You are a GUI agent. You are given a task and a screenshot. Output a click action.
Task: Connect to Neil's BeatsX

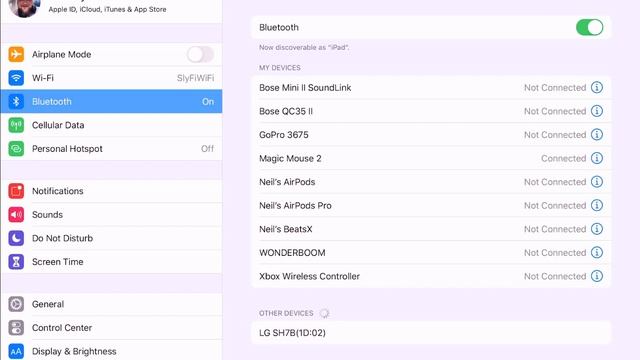pyautogui.click(x=431, y=229)
